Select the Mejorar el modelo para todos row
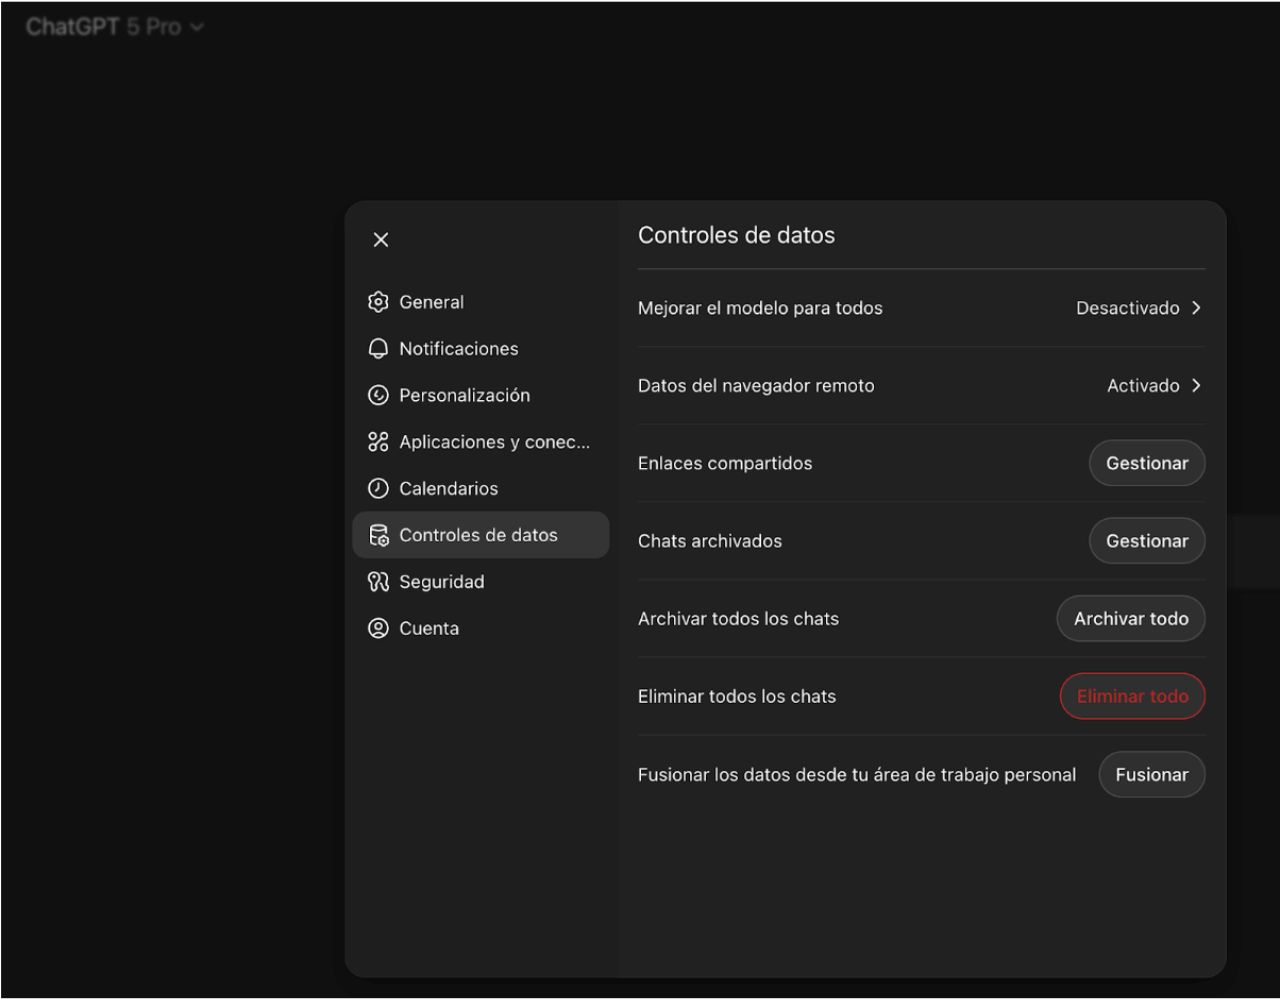This screenshot has width=1280, height=1000. (x=760, y=308)
